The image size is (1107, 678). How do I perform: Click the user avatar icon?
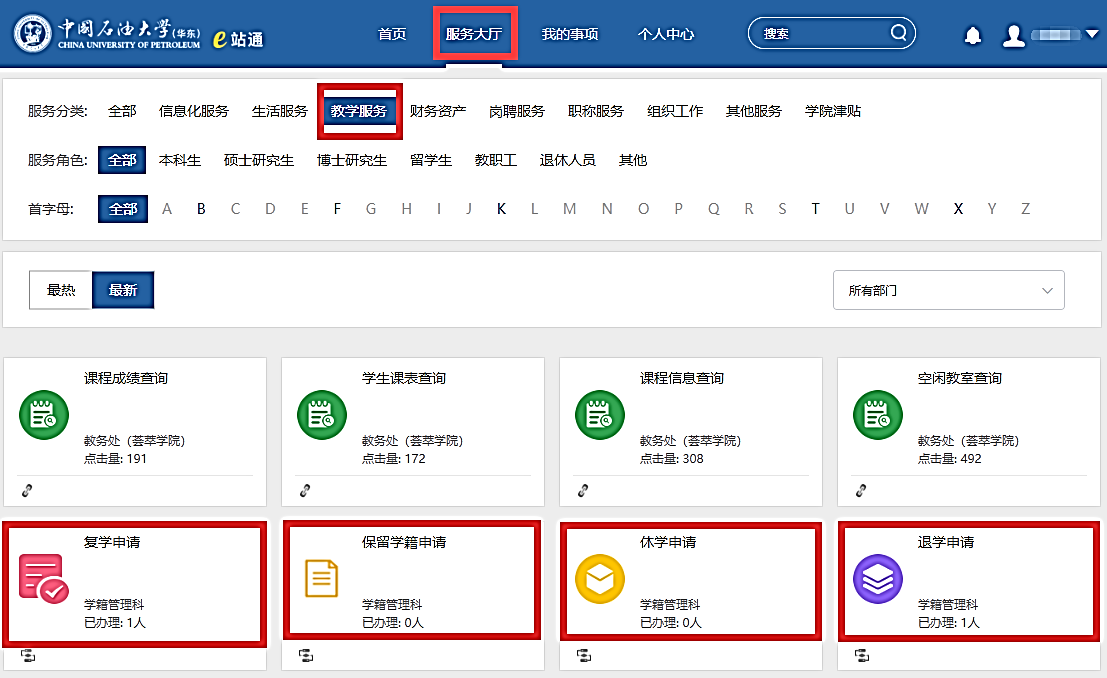tap(1014, 35)
